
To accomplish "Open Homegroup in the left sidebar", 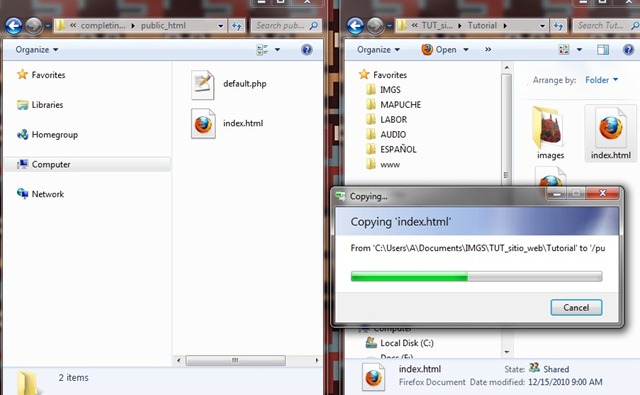I will coord(47,135).
